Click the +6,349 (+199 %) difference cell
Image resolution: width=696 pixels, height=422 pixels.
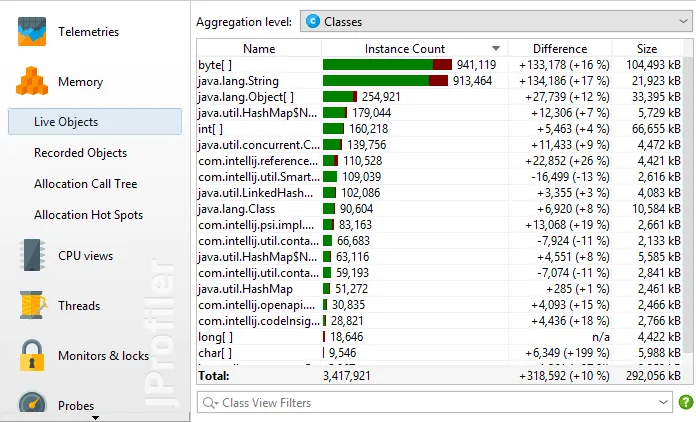point(567,353)
